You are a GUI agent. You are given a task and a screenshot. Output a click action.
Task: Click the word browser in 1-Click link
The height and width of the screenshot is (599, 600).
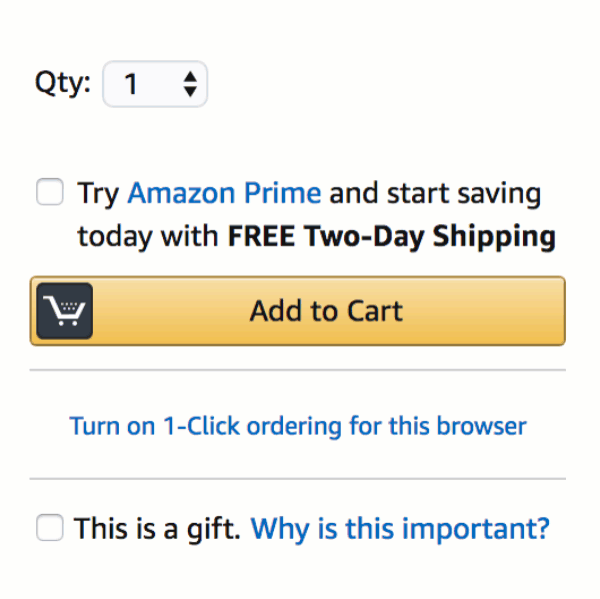(482, 426)
